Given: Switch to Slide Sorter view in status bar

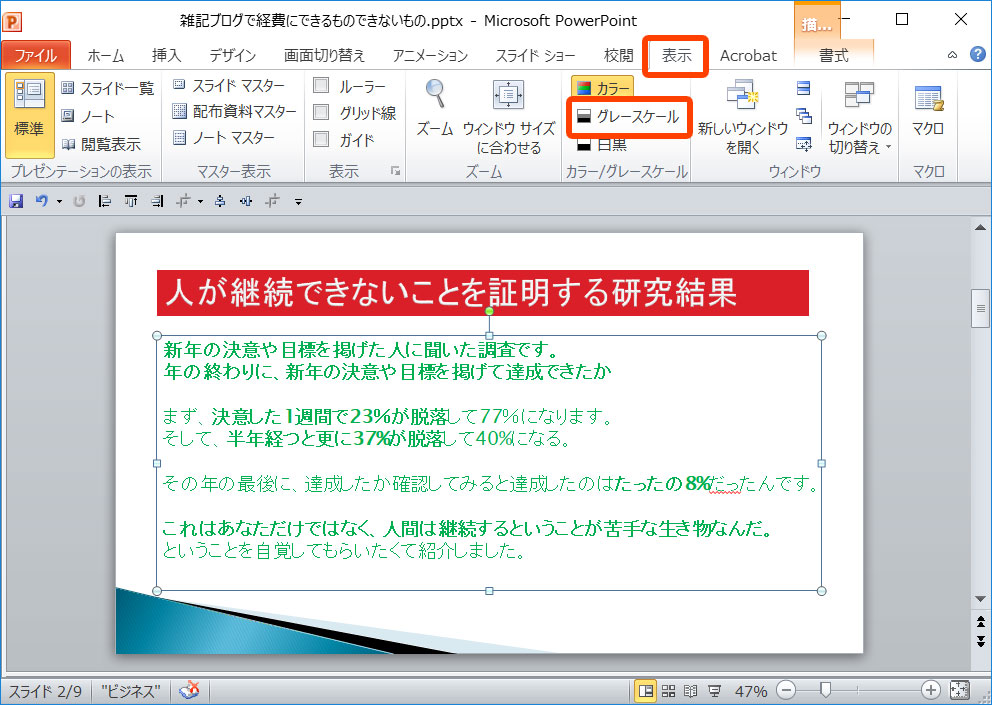Looking at the screenshot, I should pyautogui.click(x=669, y=691).
